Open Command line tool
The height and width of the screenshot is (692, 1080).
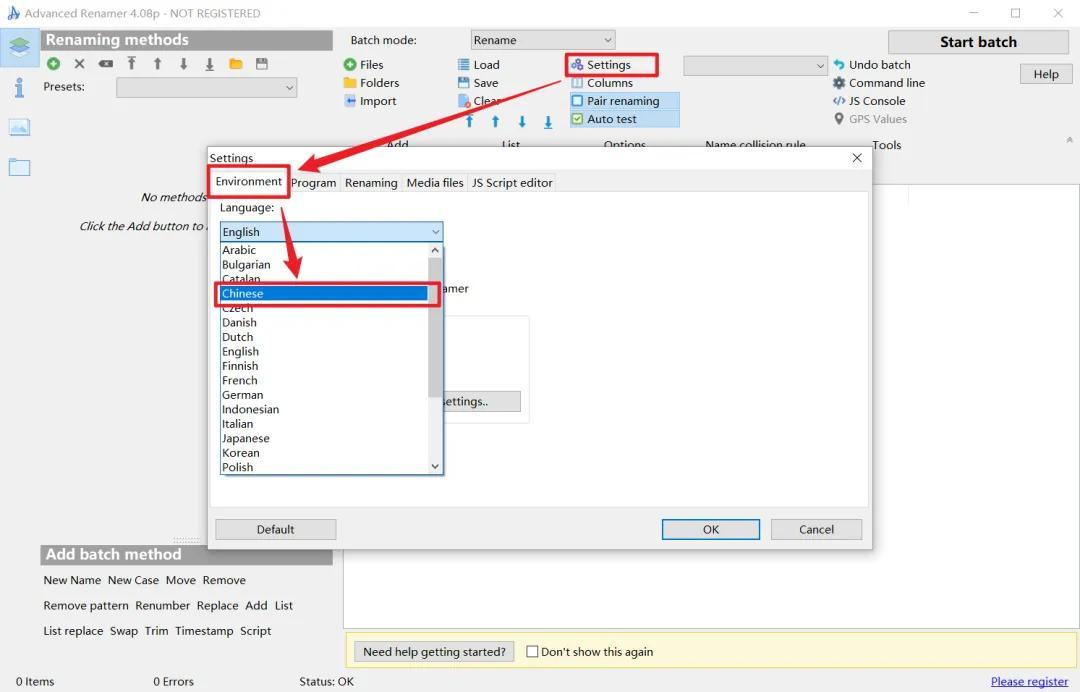coord(878,83)
